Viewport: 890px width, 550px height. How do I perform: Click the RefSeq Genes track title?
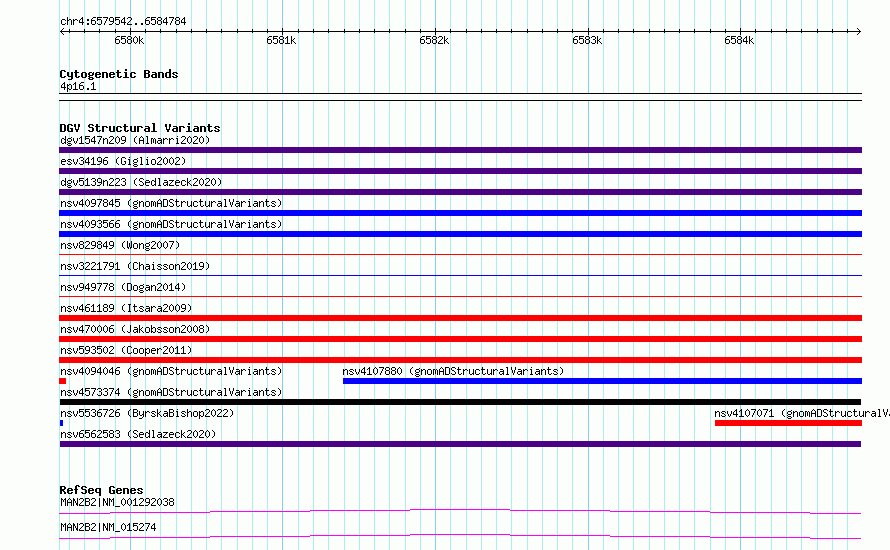102,490
